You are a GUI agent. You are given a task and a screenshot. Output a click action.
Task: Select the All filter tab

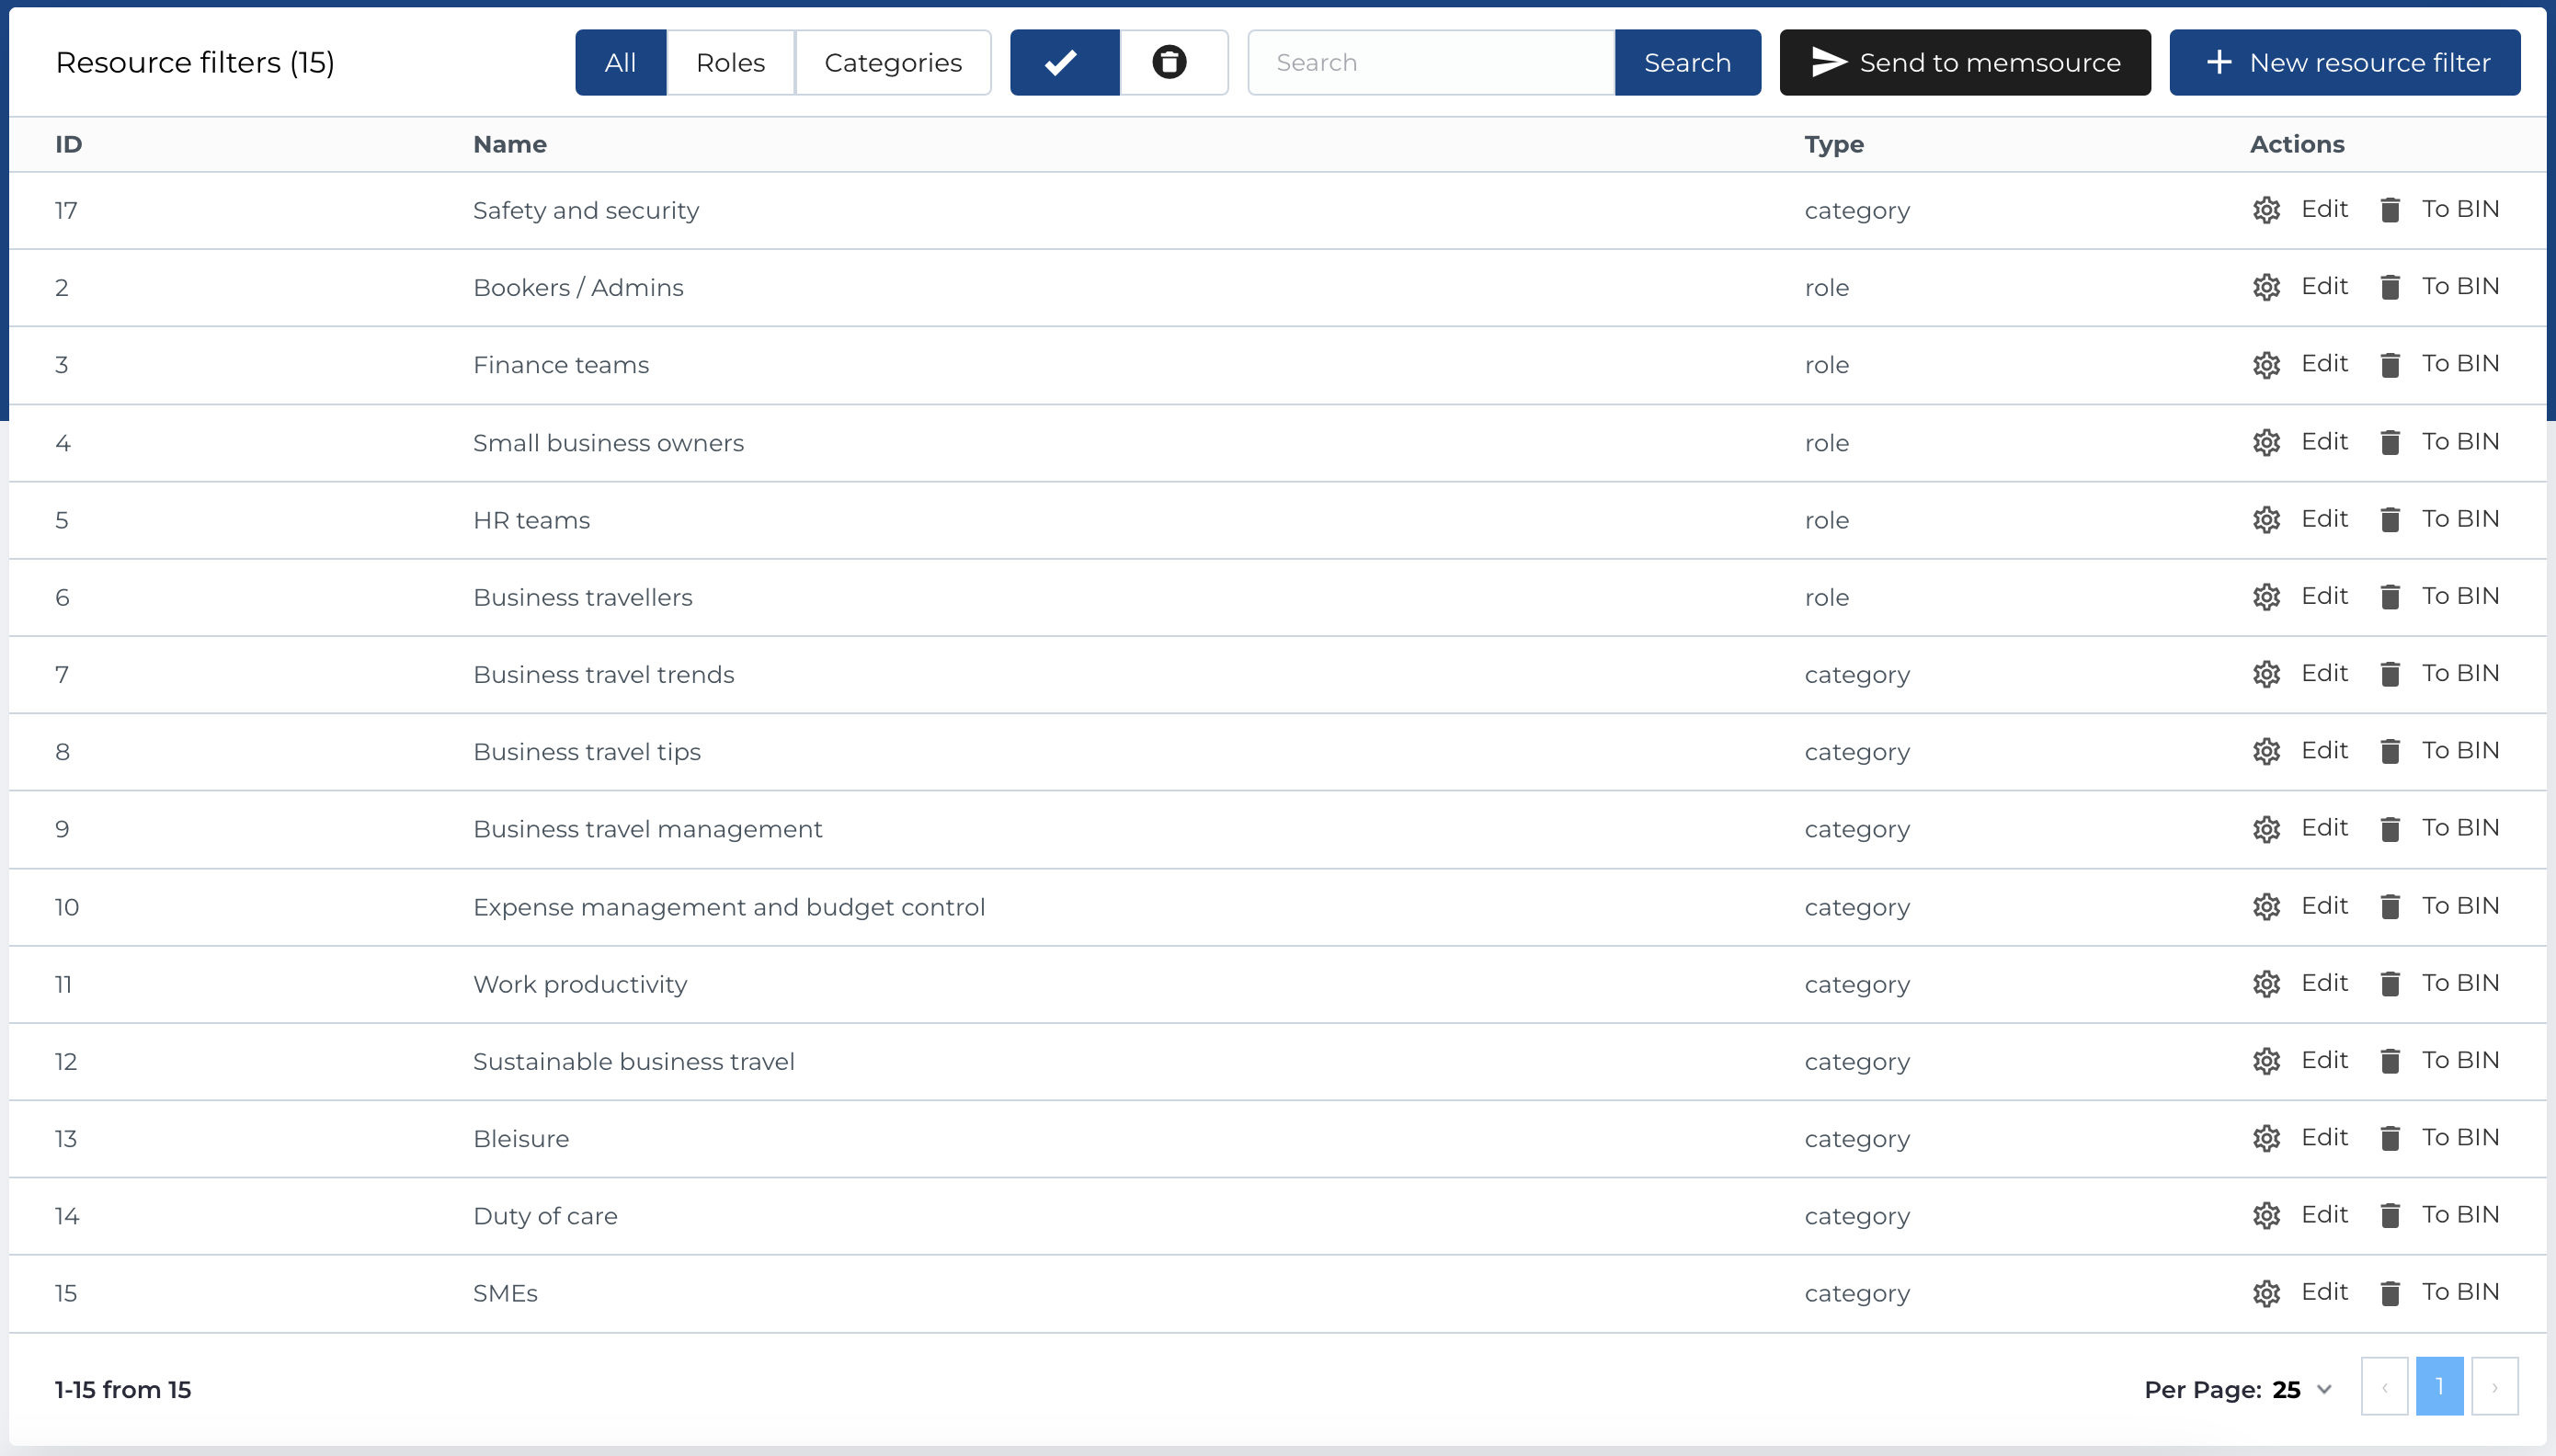pyautogui.click(x=620, y=62)
